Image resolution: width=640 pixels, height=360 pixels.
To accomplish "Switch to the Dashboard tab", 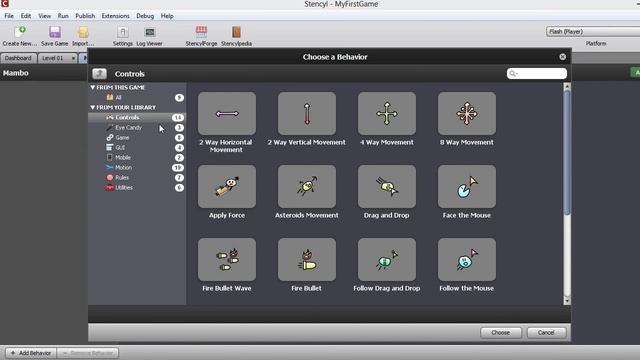I will [x=18, y=58].
